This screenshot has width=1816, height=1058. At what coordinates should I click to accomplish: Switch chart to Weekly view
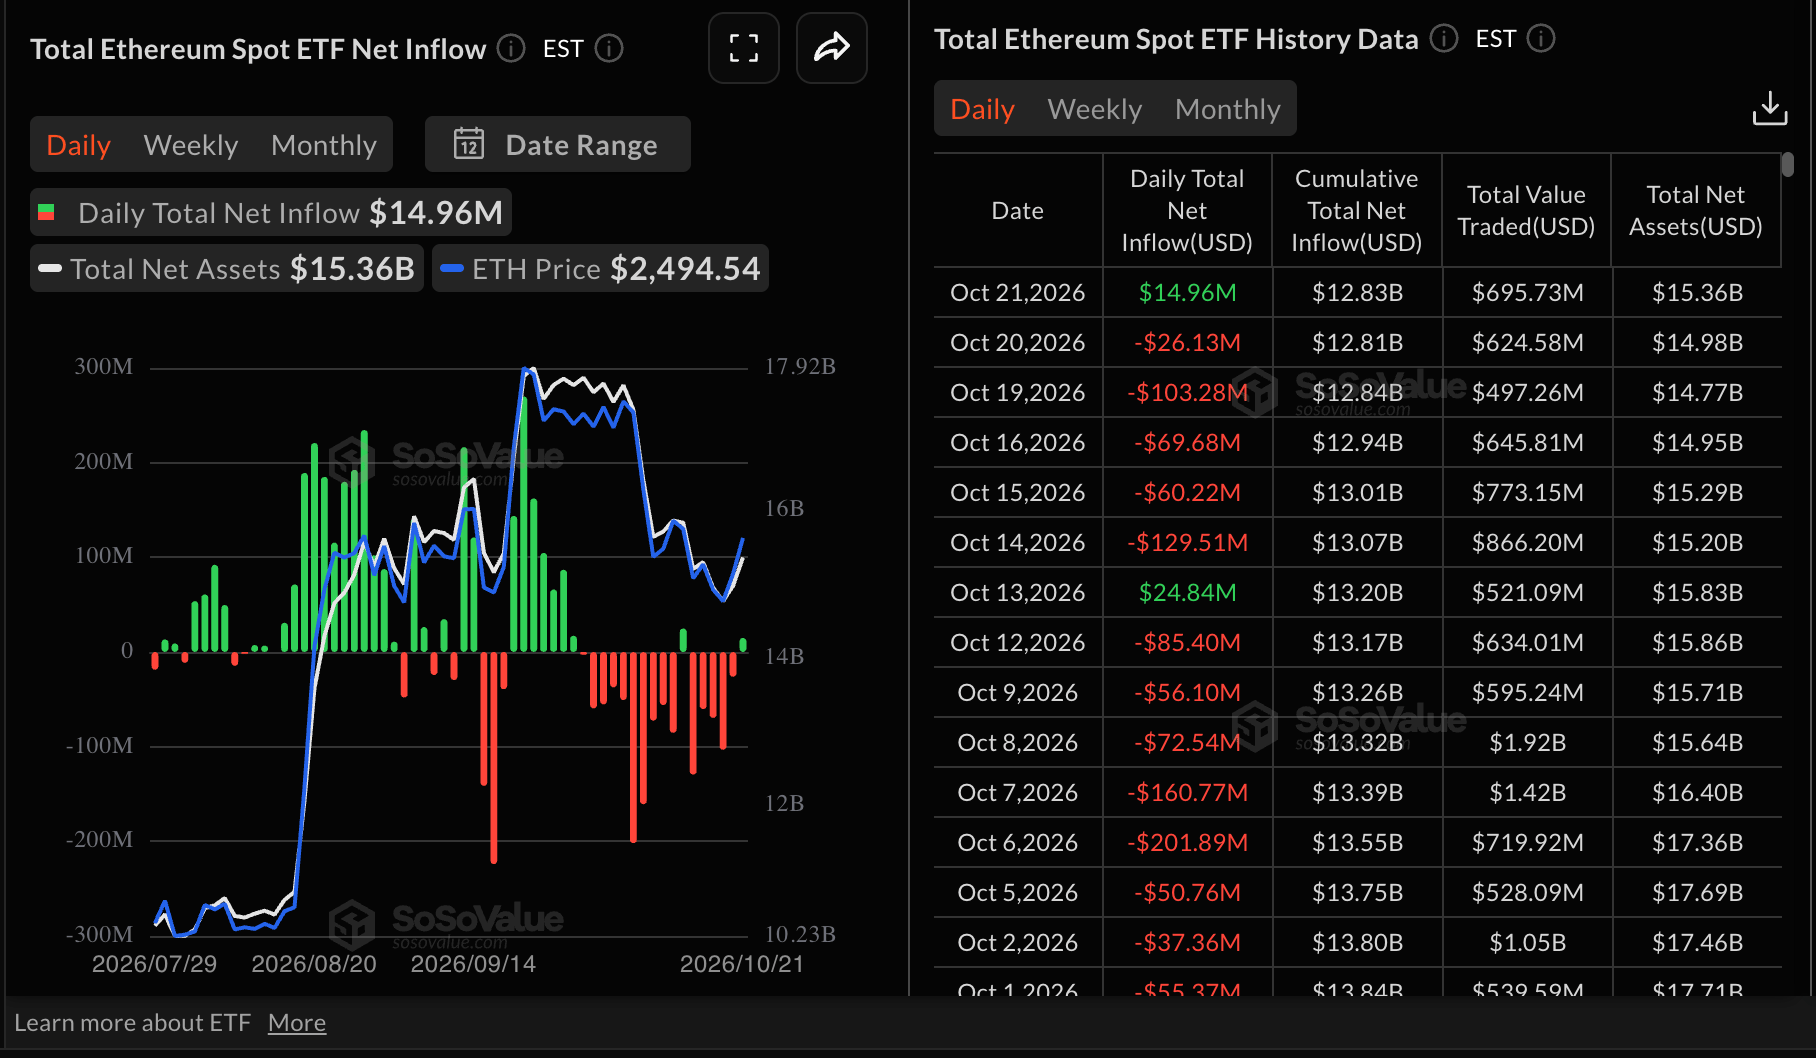tap(191, 145)
